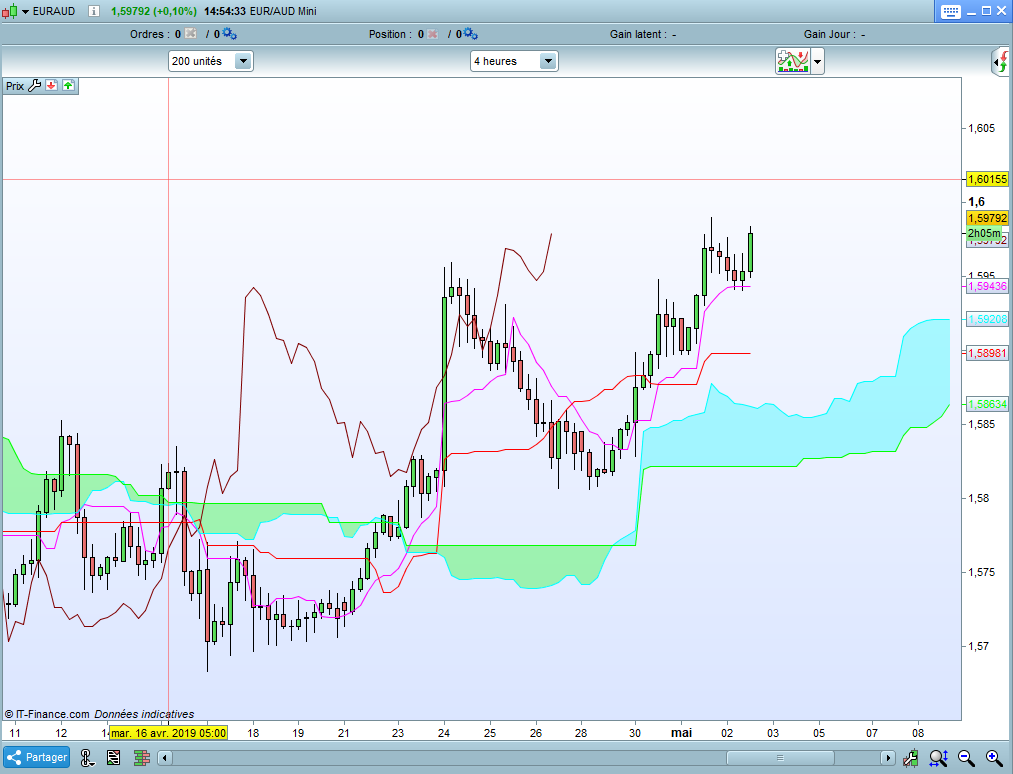Open the virtual keyboard icon
The image size is (1013, 774).
950,11
